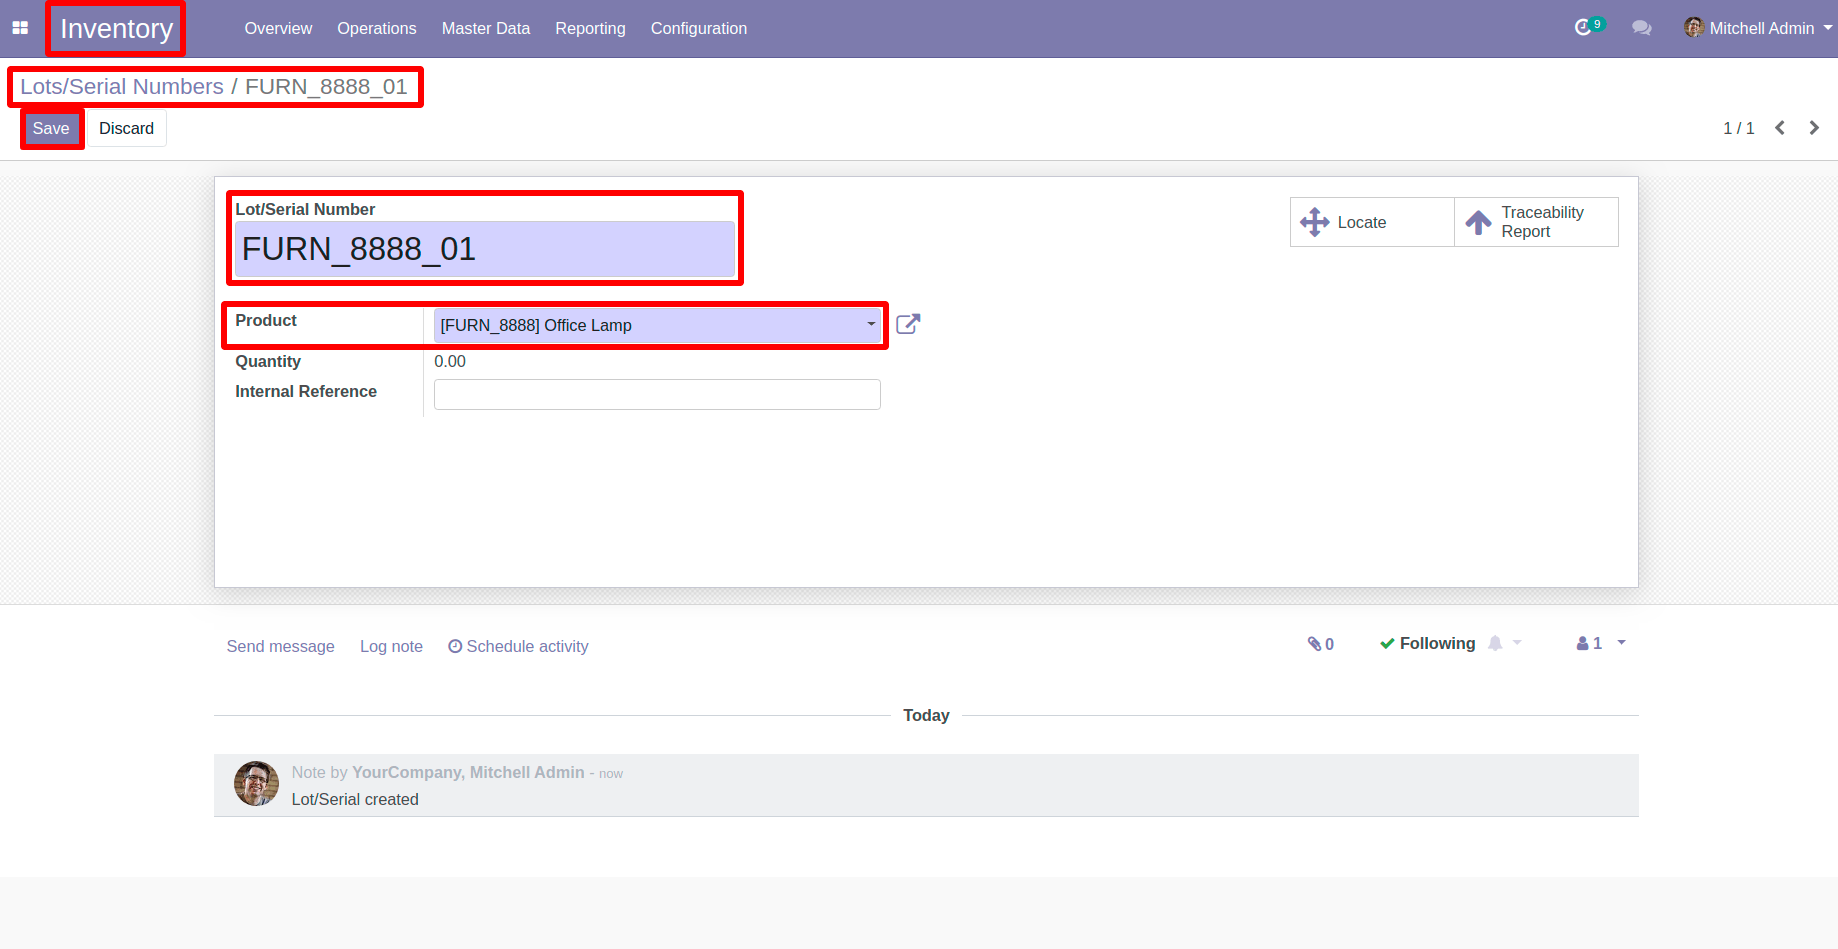Click the Today date separator label
This screenshot has height=949, width=1838.
click(x=926, y=715)
